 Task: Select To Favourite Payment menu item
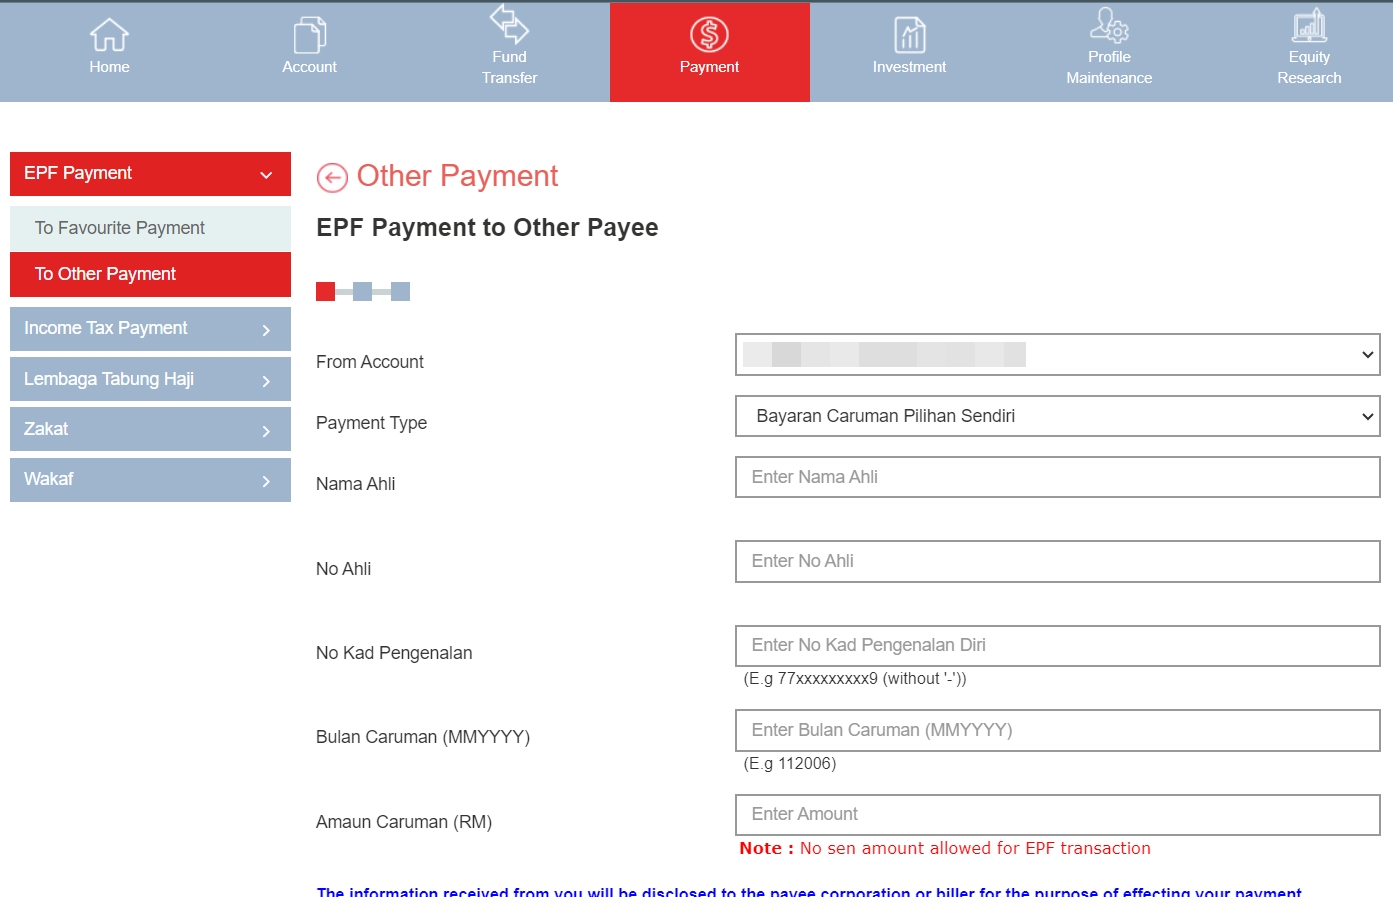coord(150,228)
